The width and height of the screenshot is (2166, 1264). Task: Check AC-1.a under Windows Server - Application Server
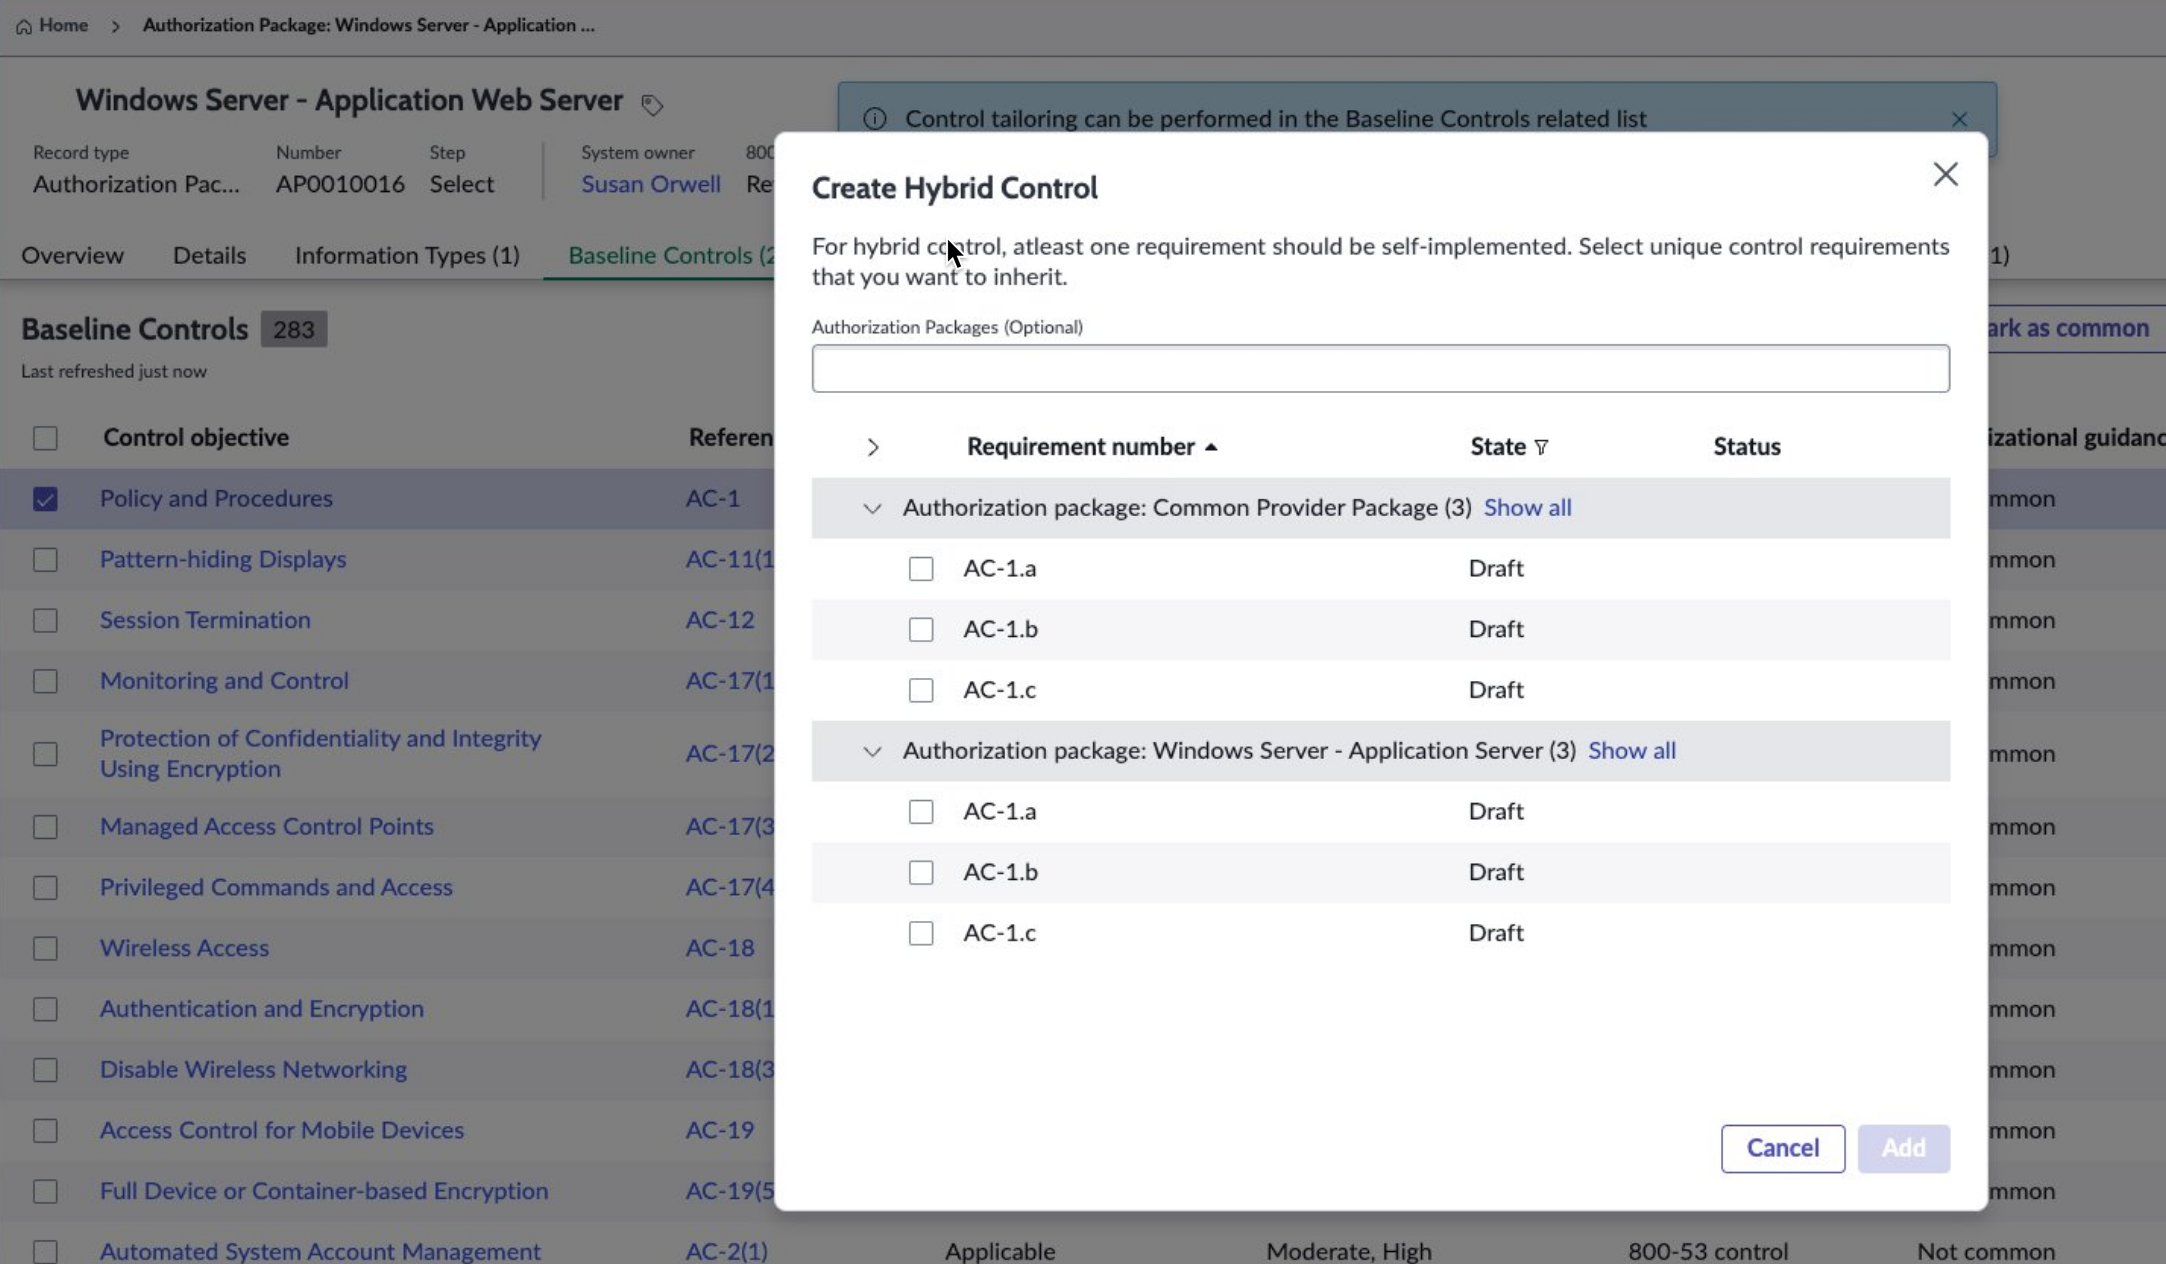pos(921,812)
